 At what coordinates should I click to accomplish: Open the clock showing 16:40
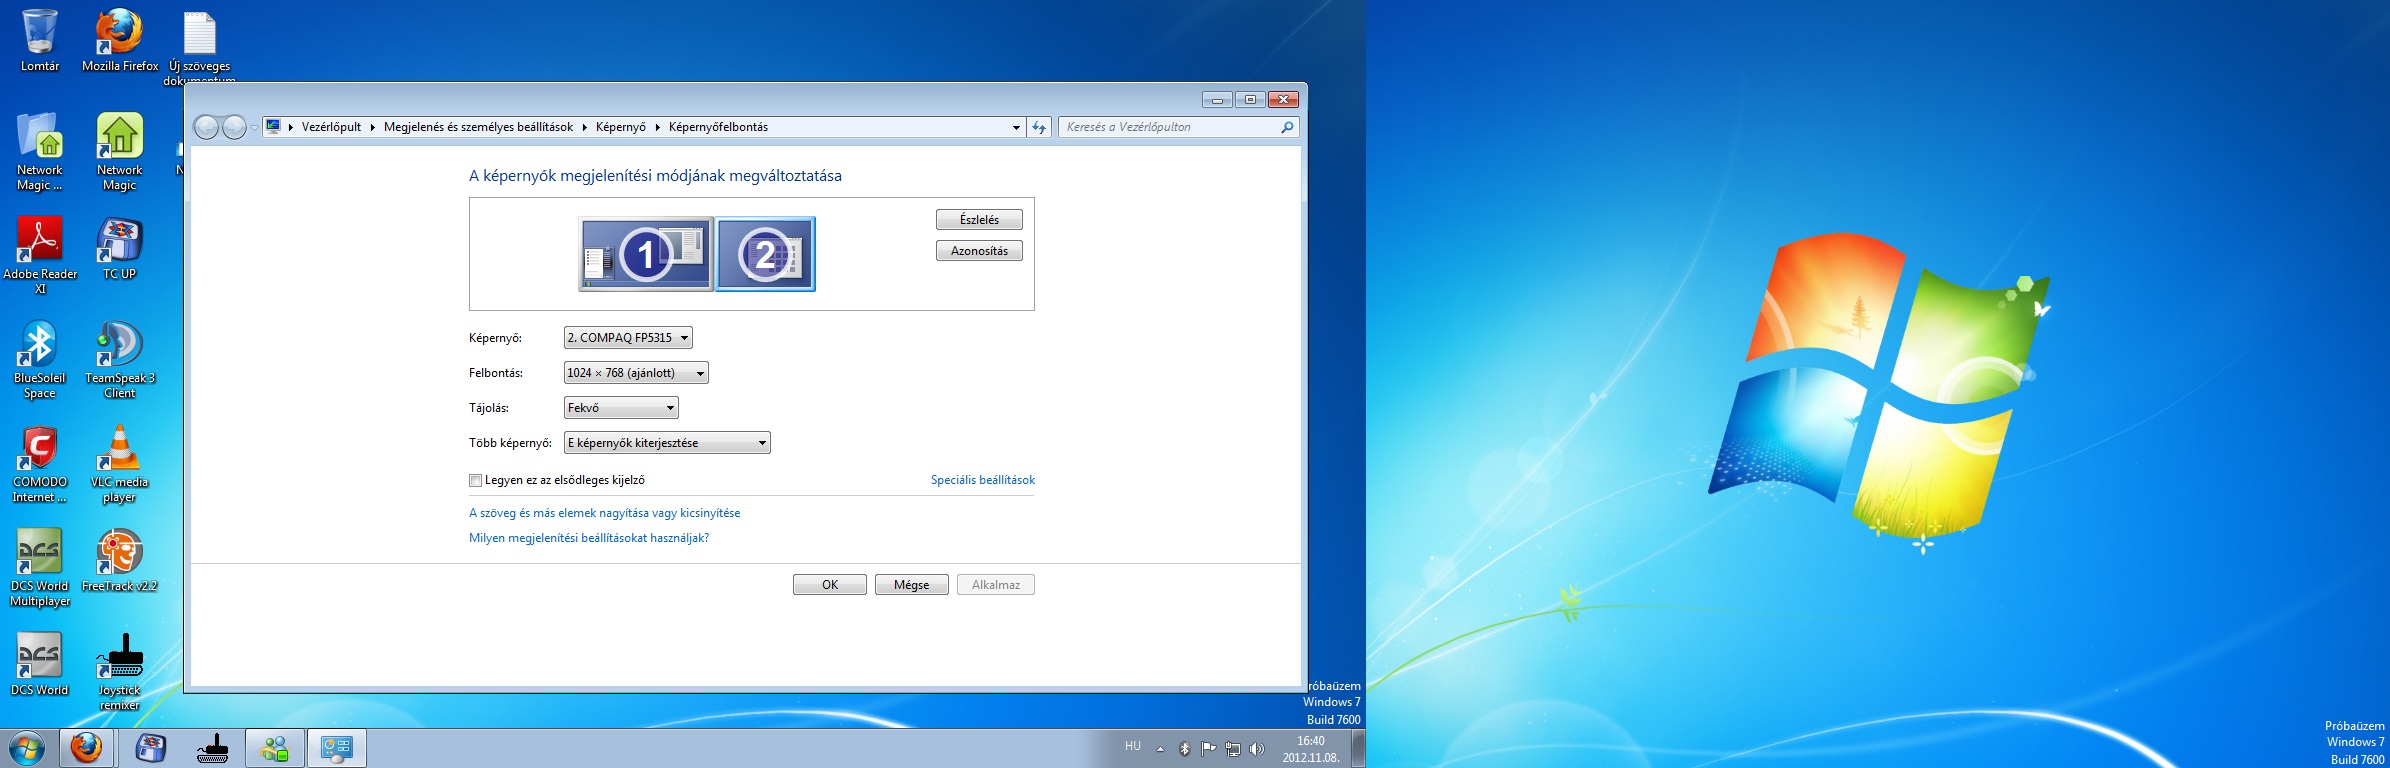pos(1311,749)
